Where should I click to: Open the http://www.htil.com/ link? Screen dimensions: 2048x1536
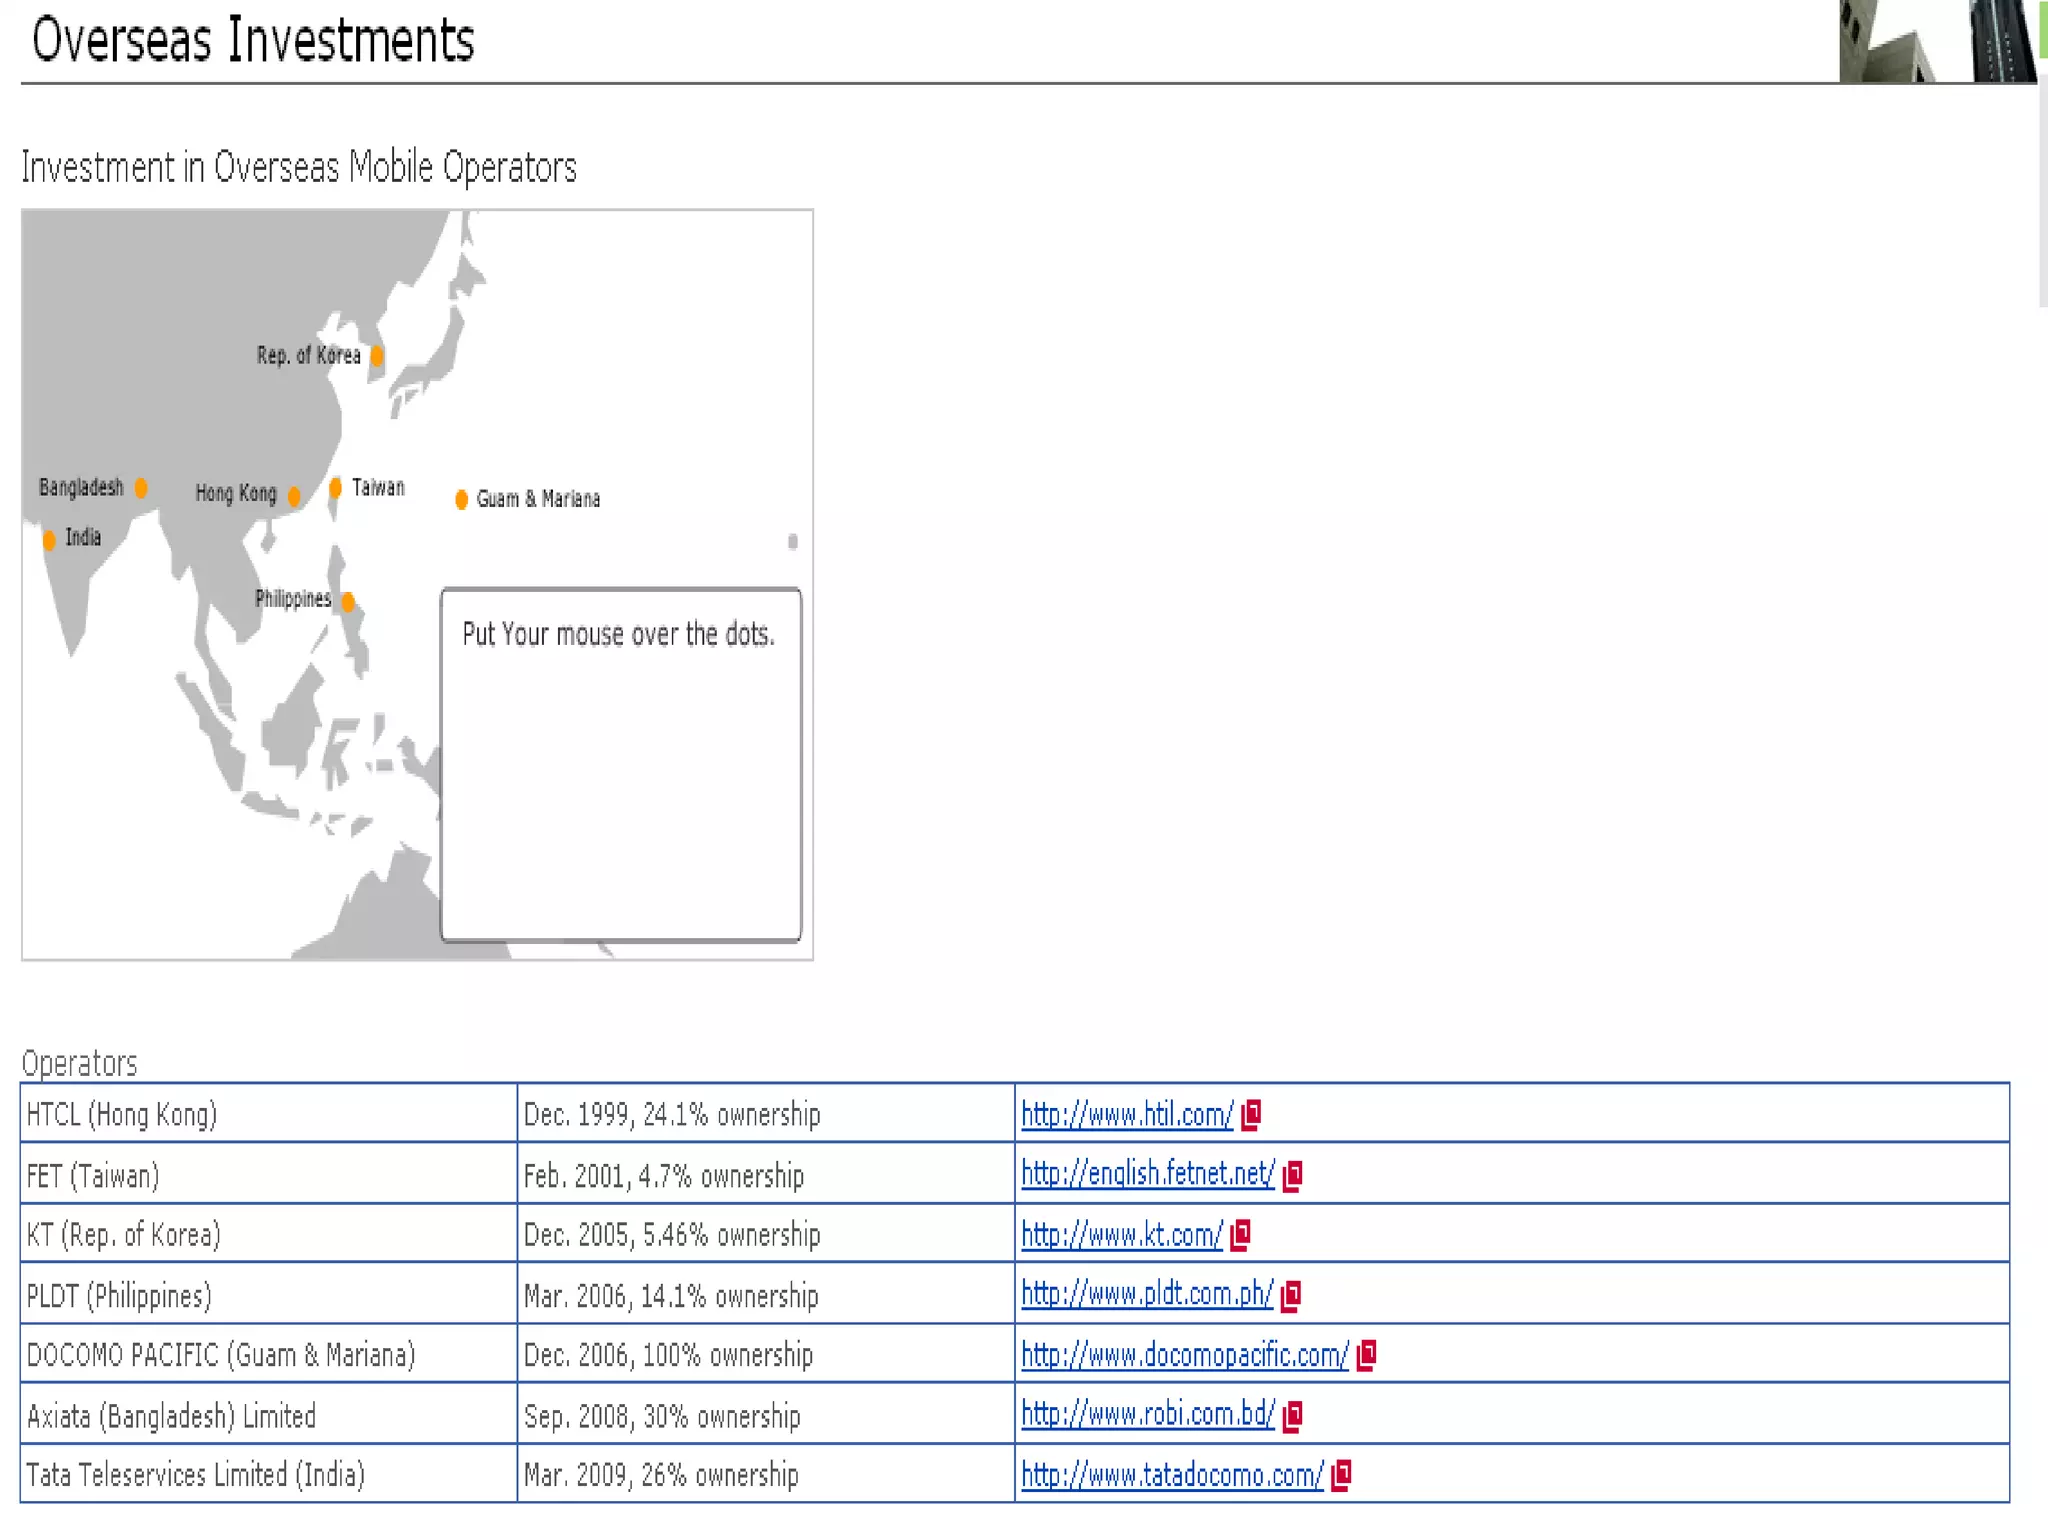1127,1115
